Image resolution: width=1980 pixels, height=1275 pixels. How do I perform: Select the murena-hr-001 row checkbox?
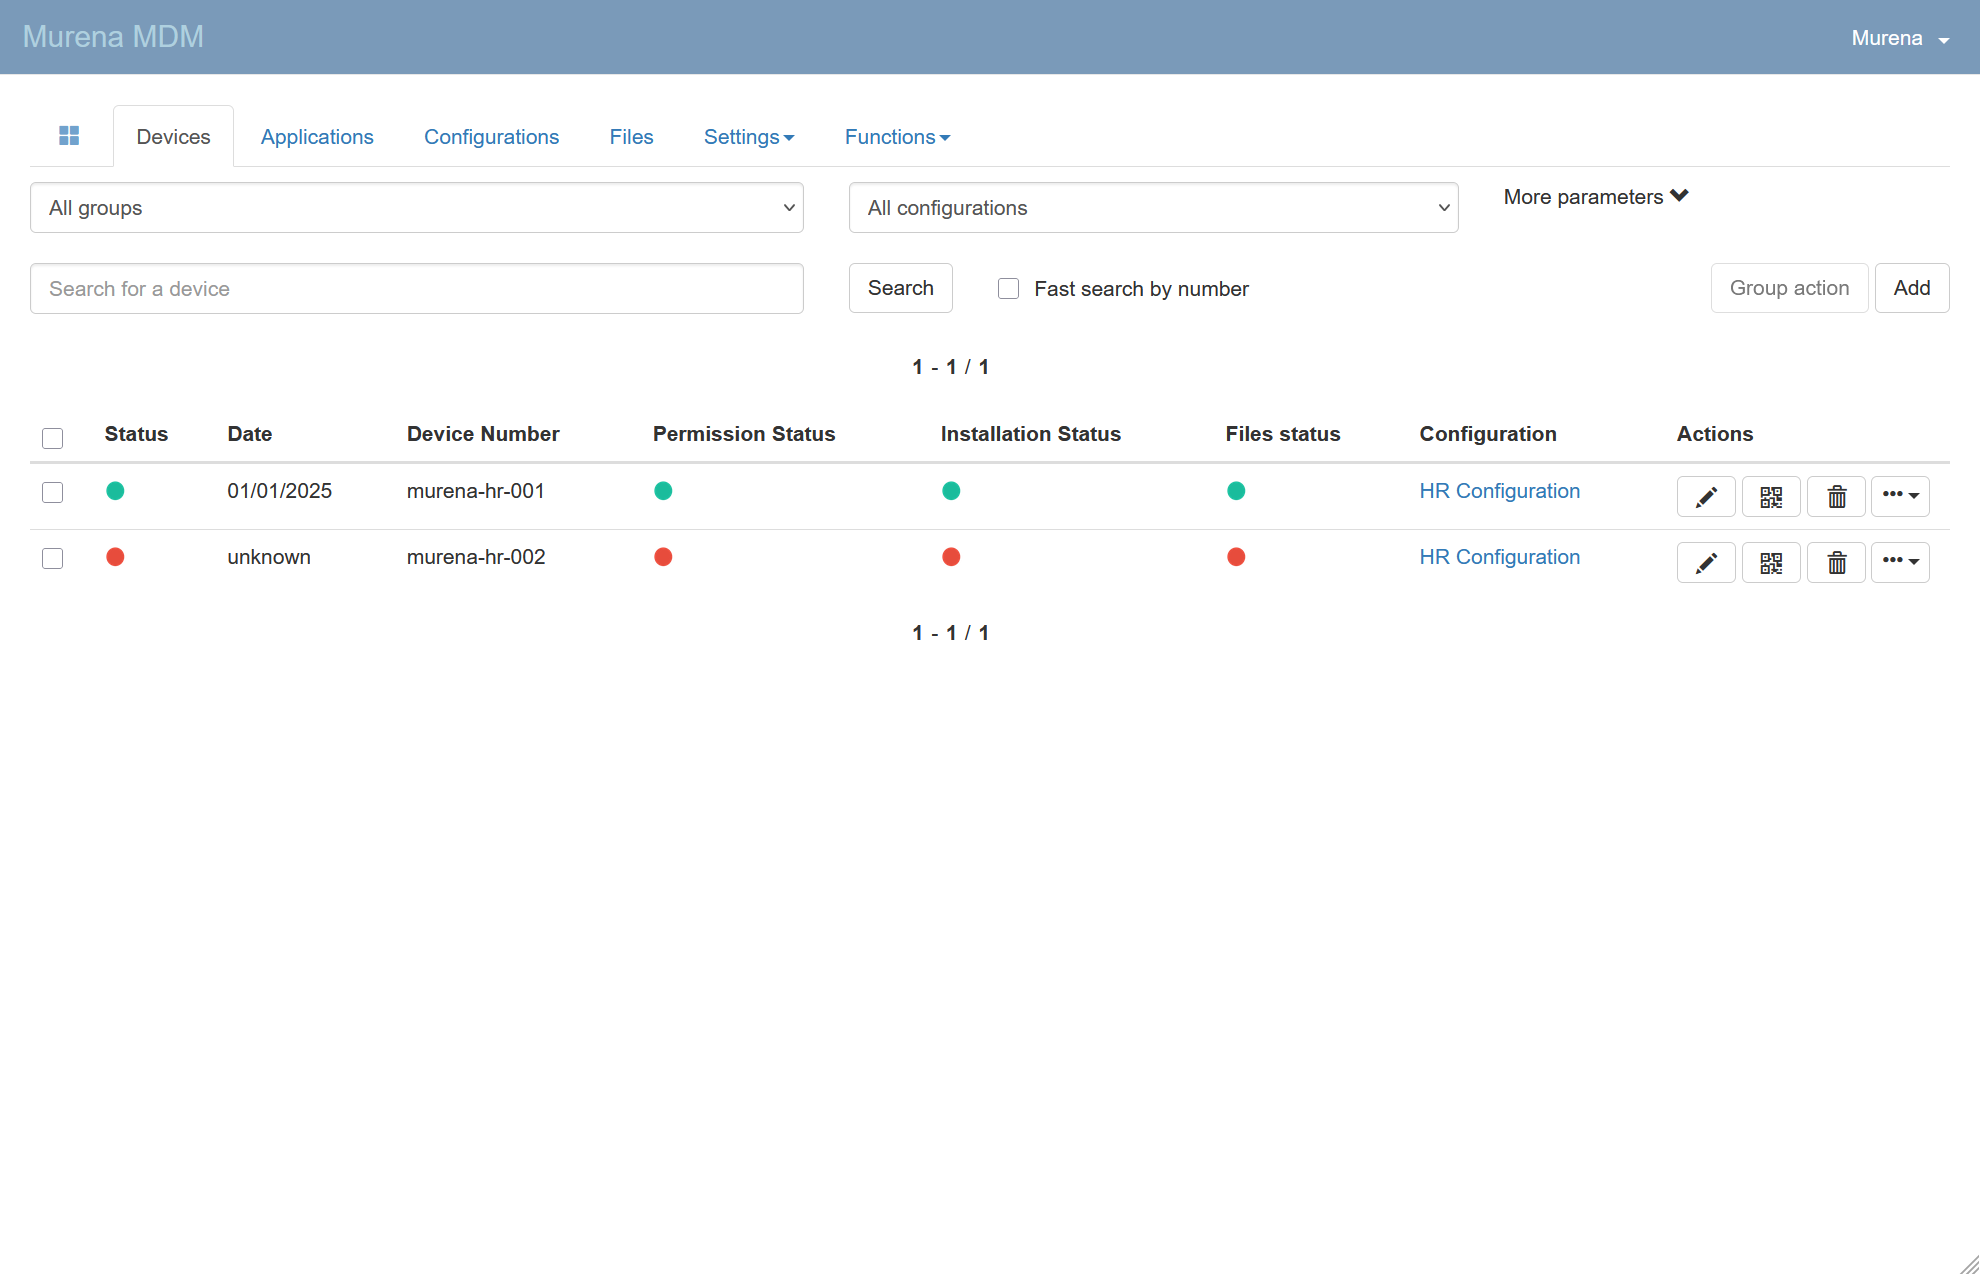click(x=53, y=492)
